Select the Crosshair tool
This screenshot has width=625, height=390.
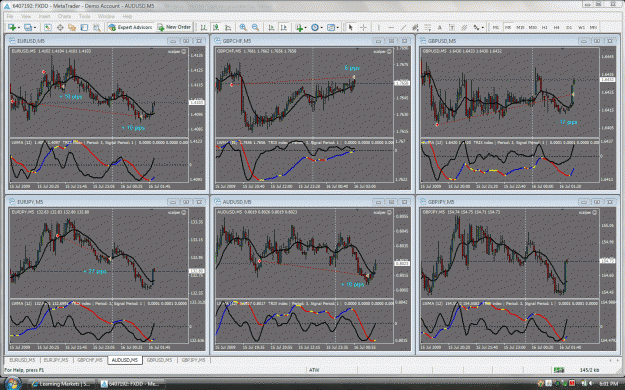[364, 27]
